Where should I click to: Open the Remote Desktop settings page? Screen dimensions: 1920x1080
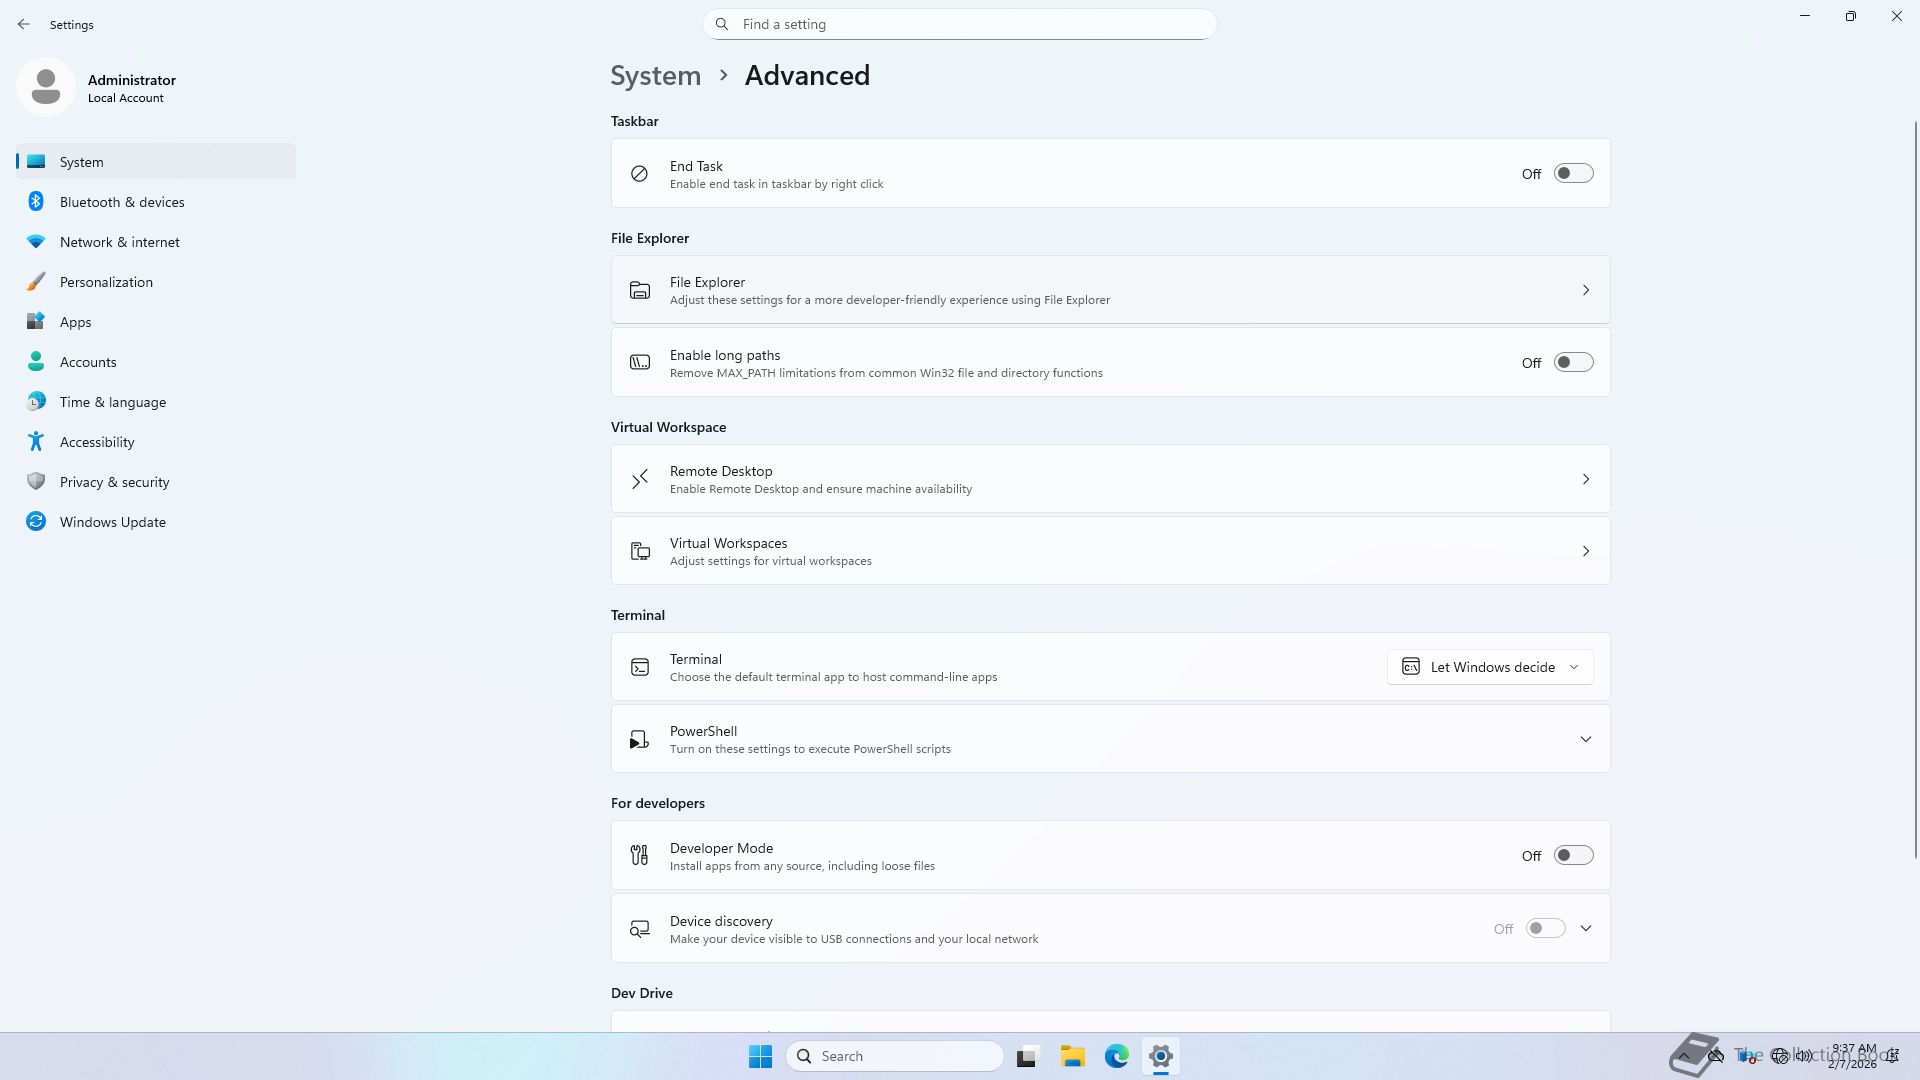click(x=1110, y=479)
